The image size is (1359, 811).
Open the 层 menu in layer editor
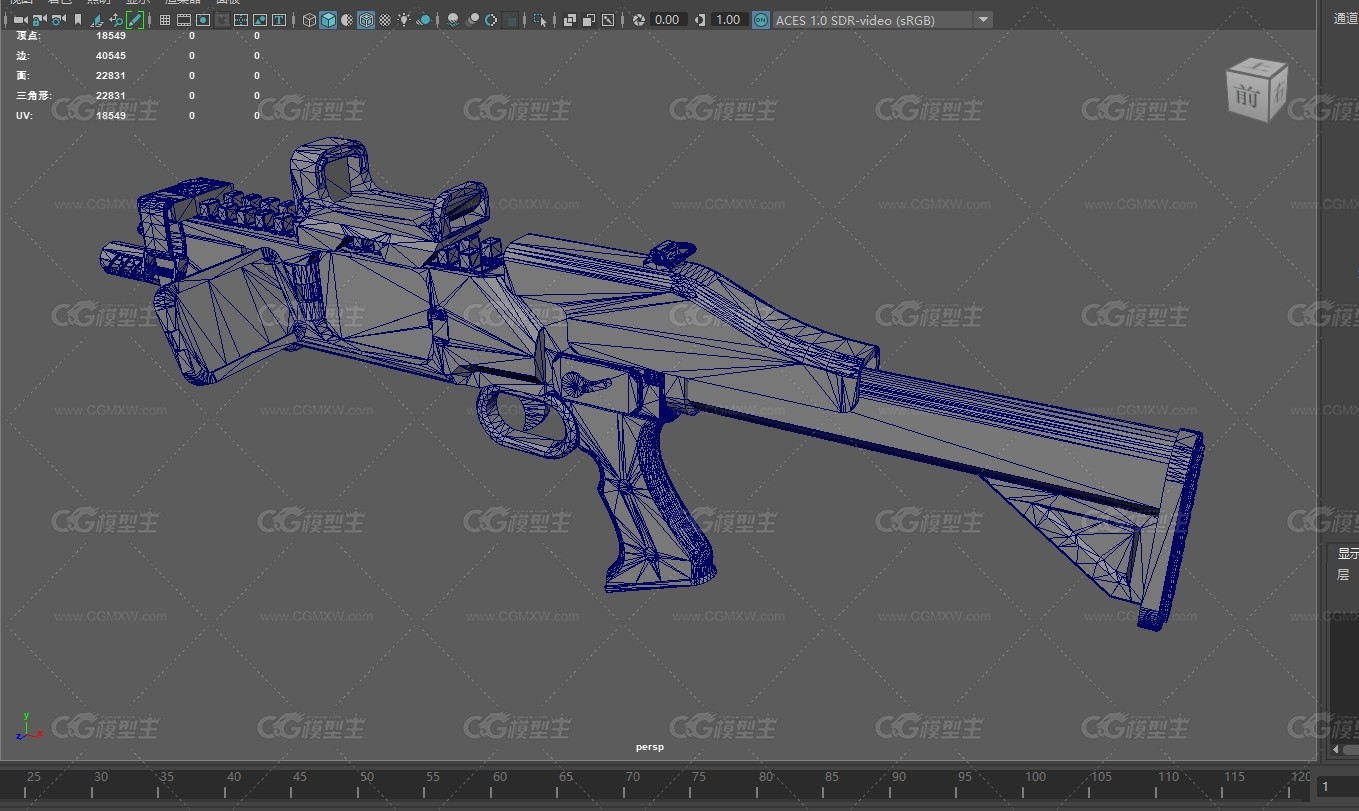tap(1343, 574)
